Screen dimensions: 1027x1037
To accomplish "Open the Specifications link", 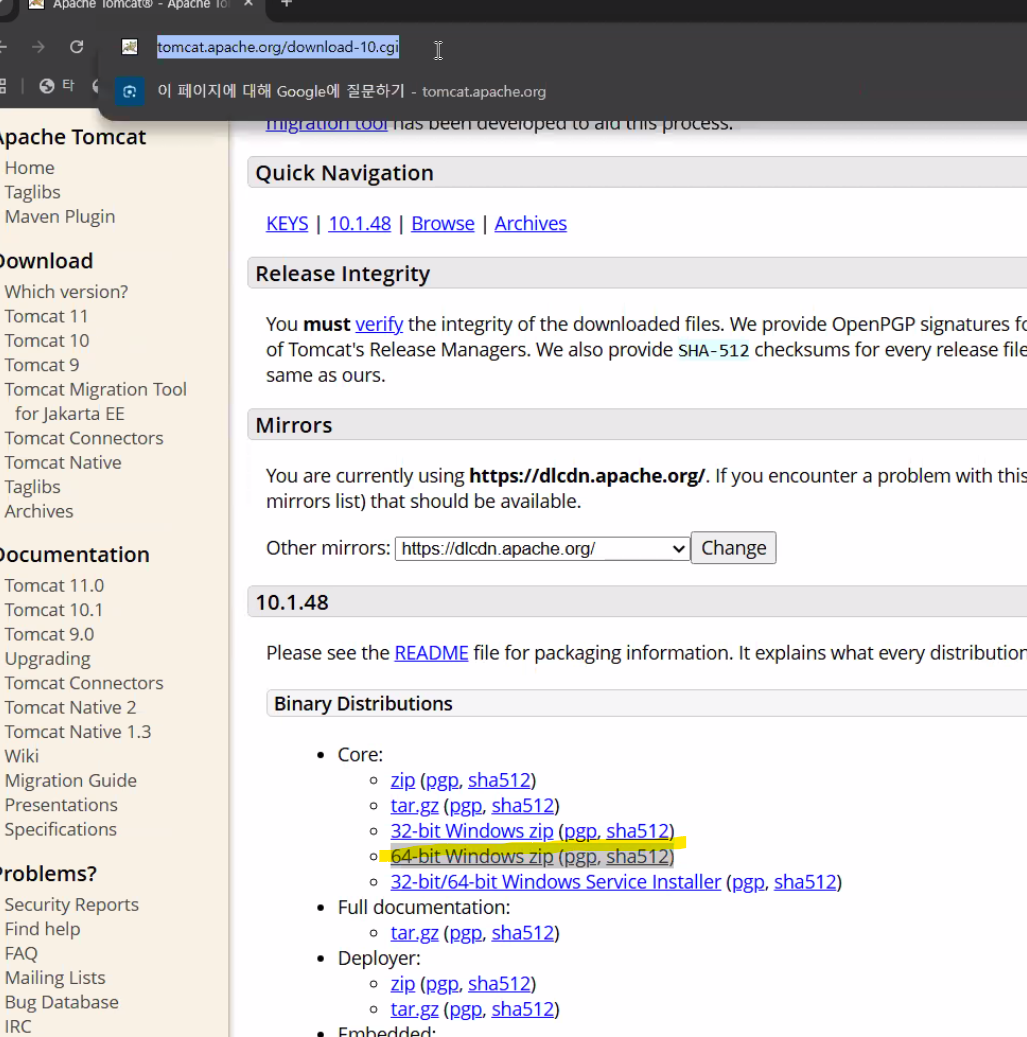I will tap(61, 829).
